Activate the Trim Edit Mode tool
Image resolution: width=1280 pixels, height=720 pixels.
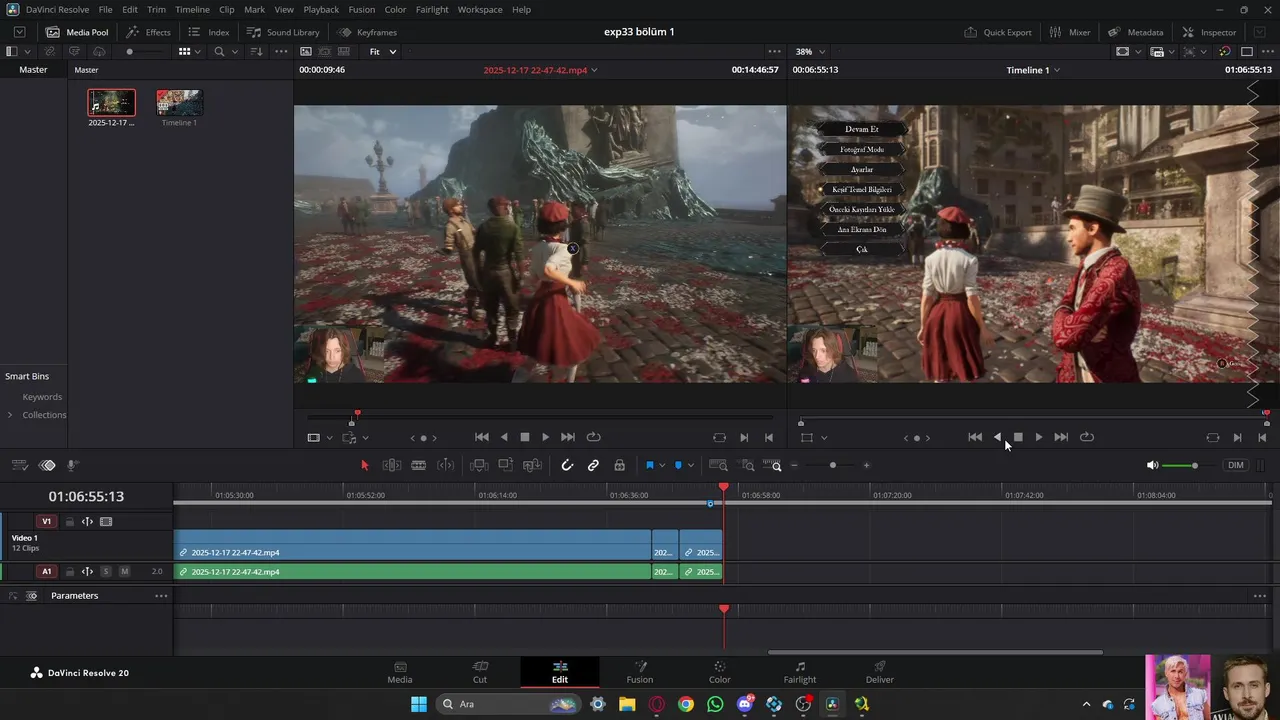click(392, 465)
